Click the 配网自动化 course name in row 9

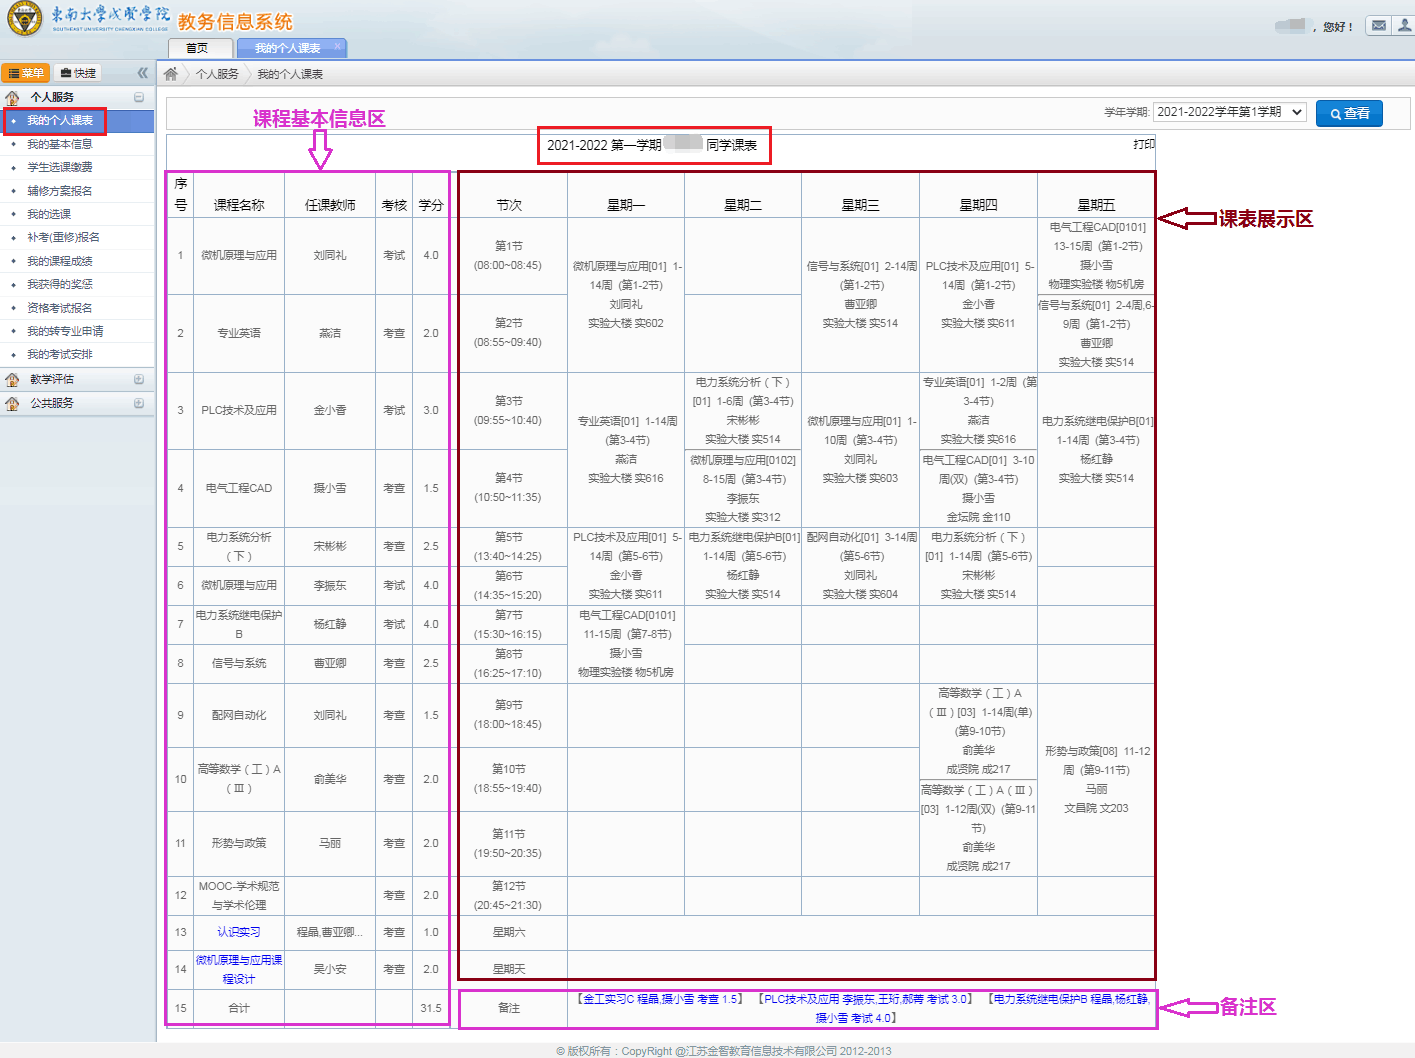[x=239, y=715]
